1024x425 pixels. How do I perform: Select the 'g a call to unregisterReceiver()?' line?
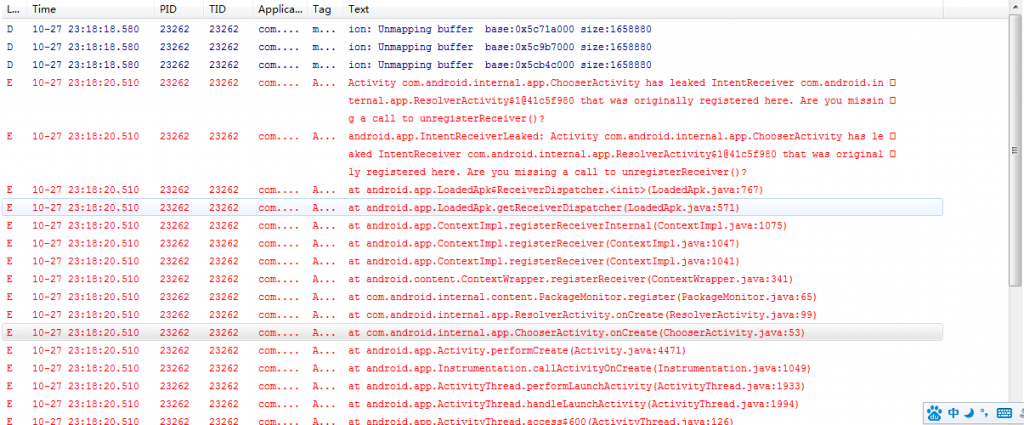pyautogui.click(x=447, y=119)
